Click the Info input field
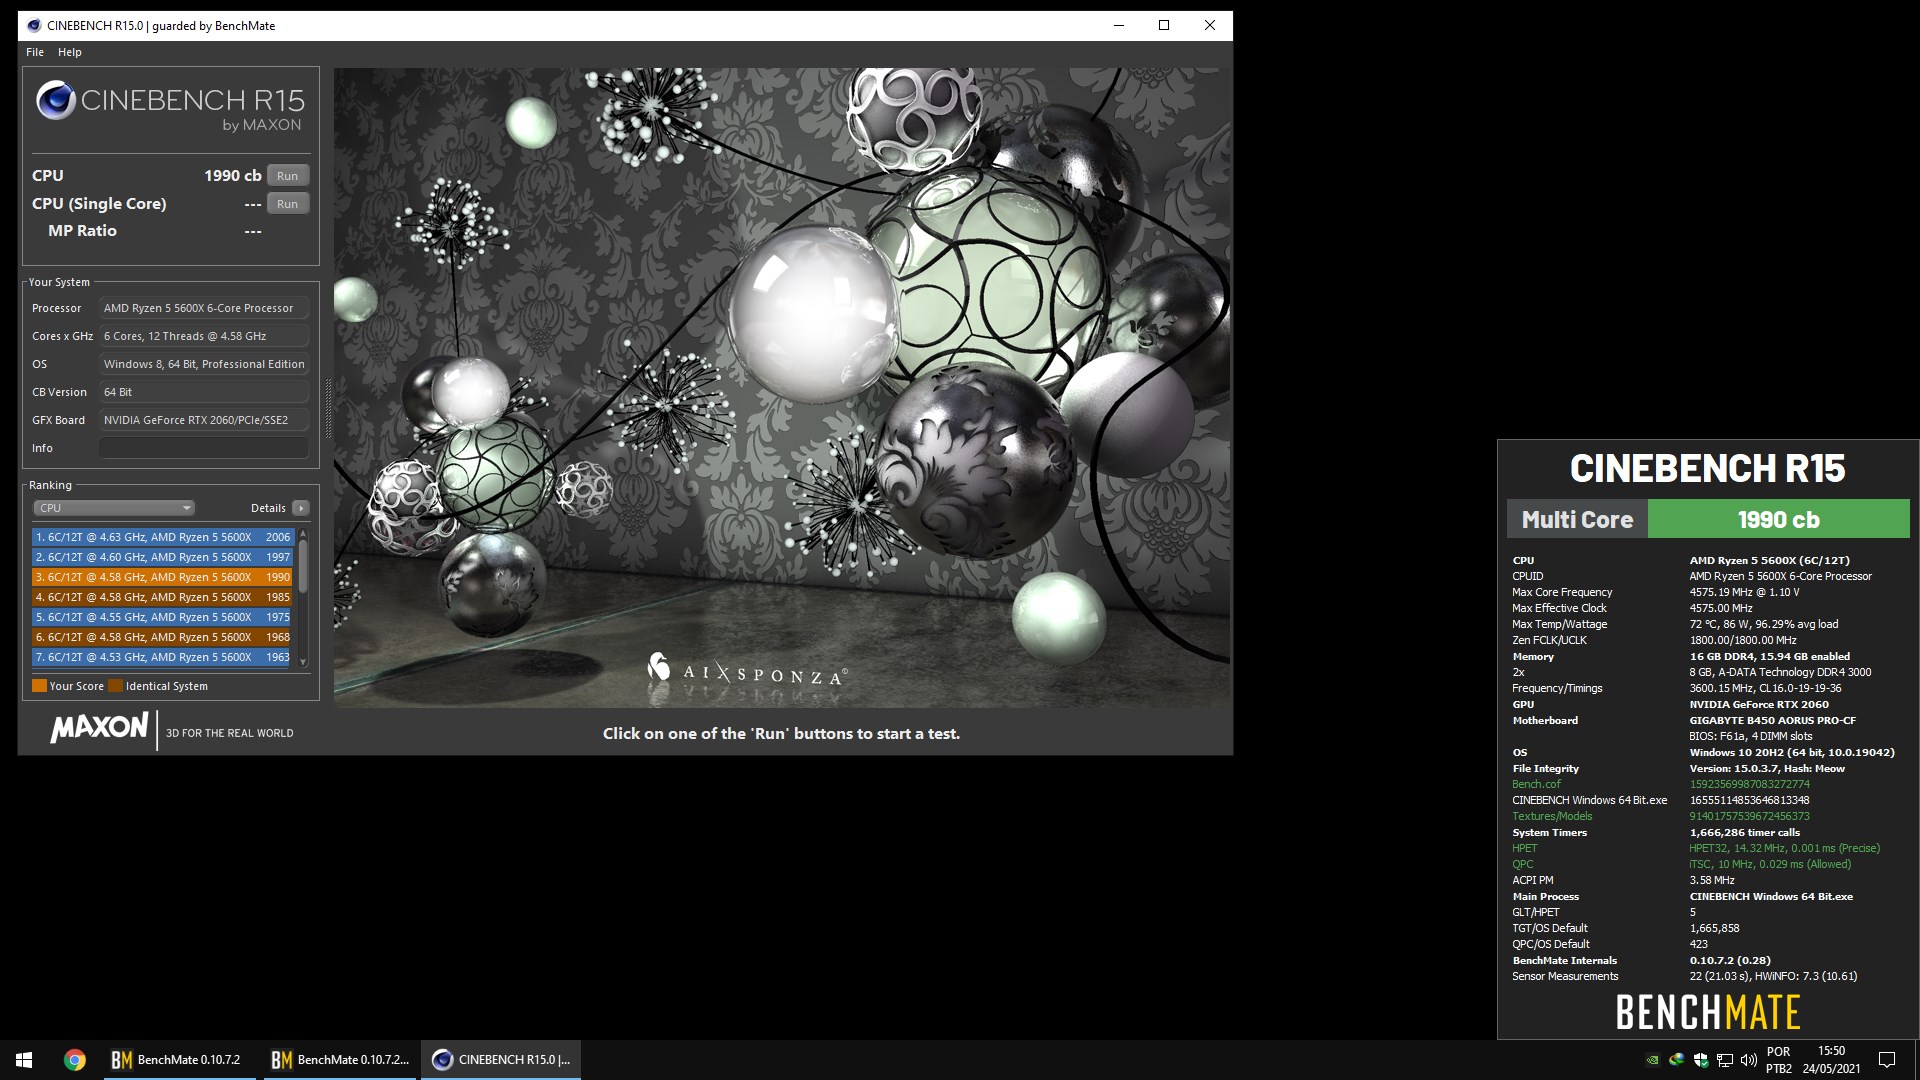The image size is (1920, 1080). tap(204, 448)
